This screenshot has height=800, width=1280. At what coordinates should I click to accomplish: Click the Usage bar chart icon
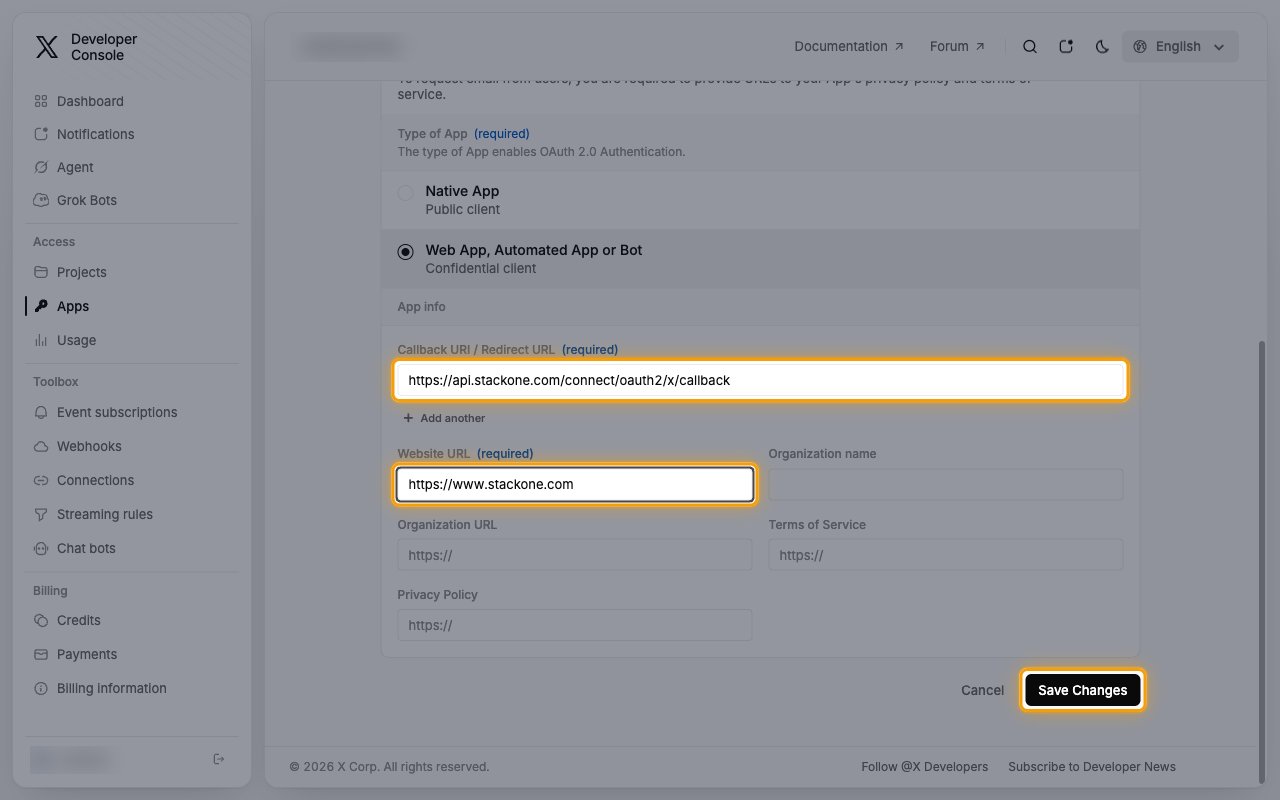click(x=41, y=340)
